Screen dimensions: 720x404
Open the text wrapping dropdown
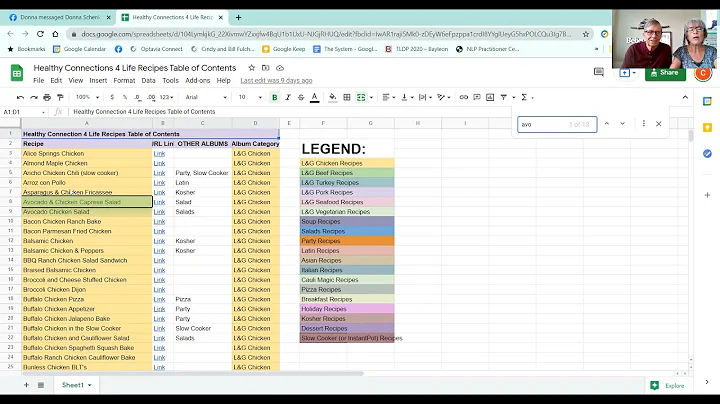426,97
